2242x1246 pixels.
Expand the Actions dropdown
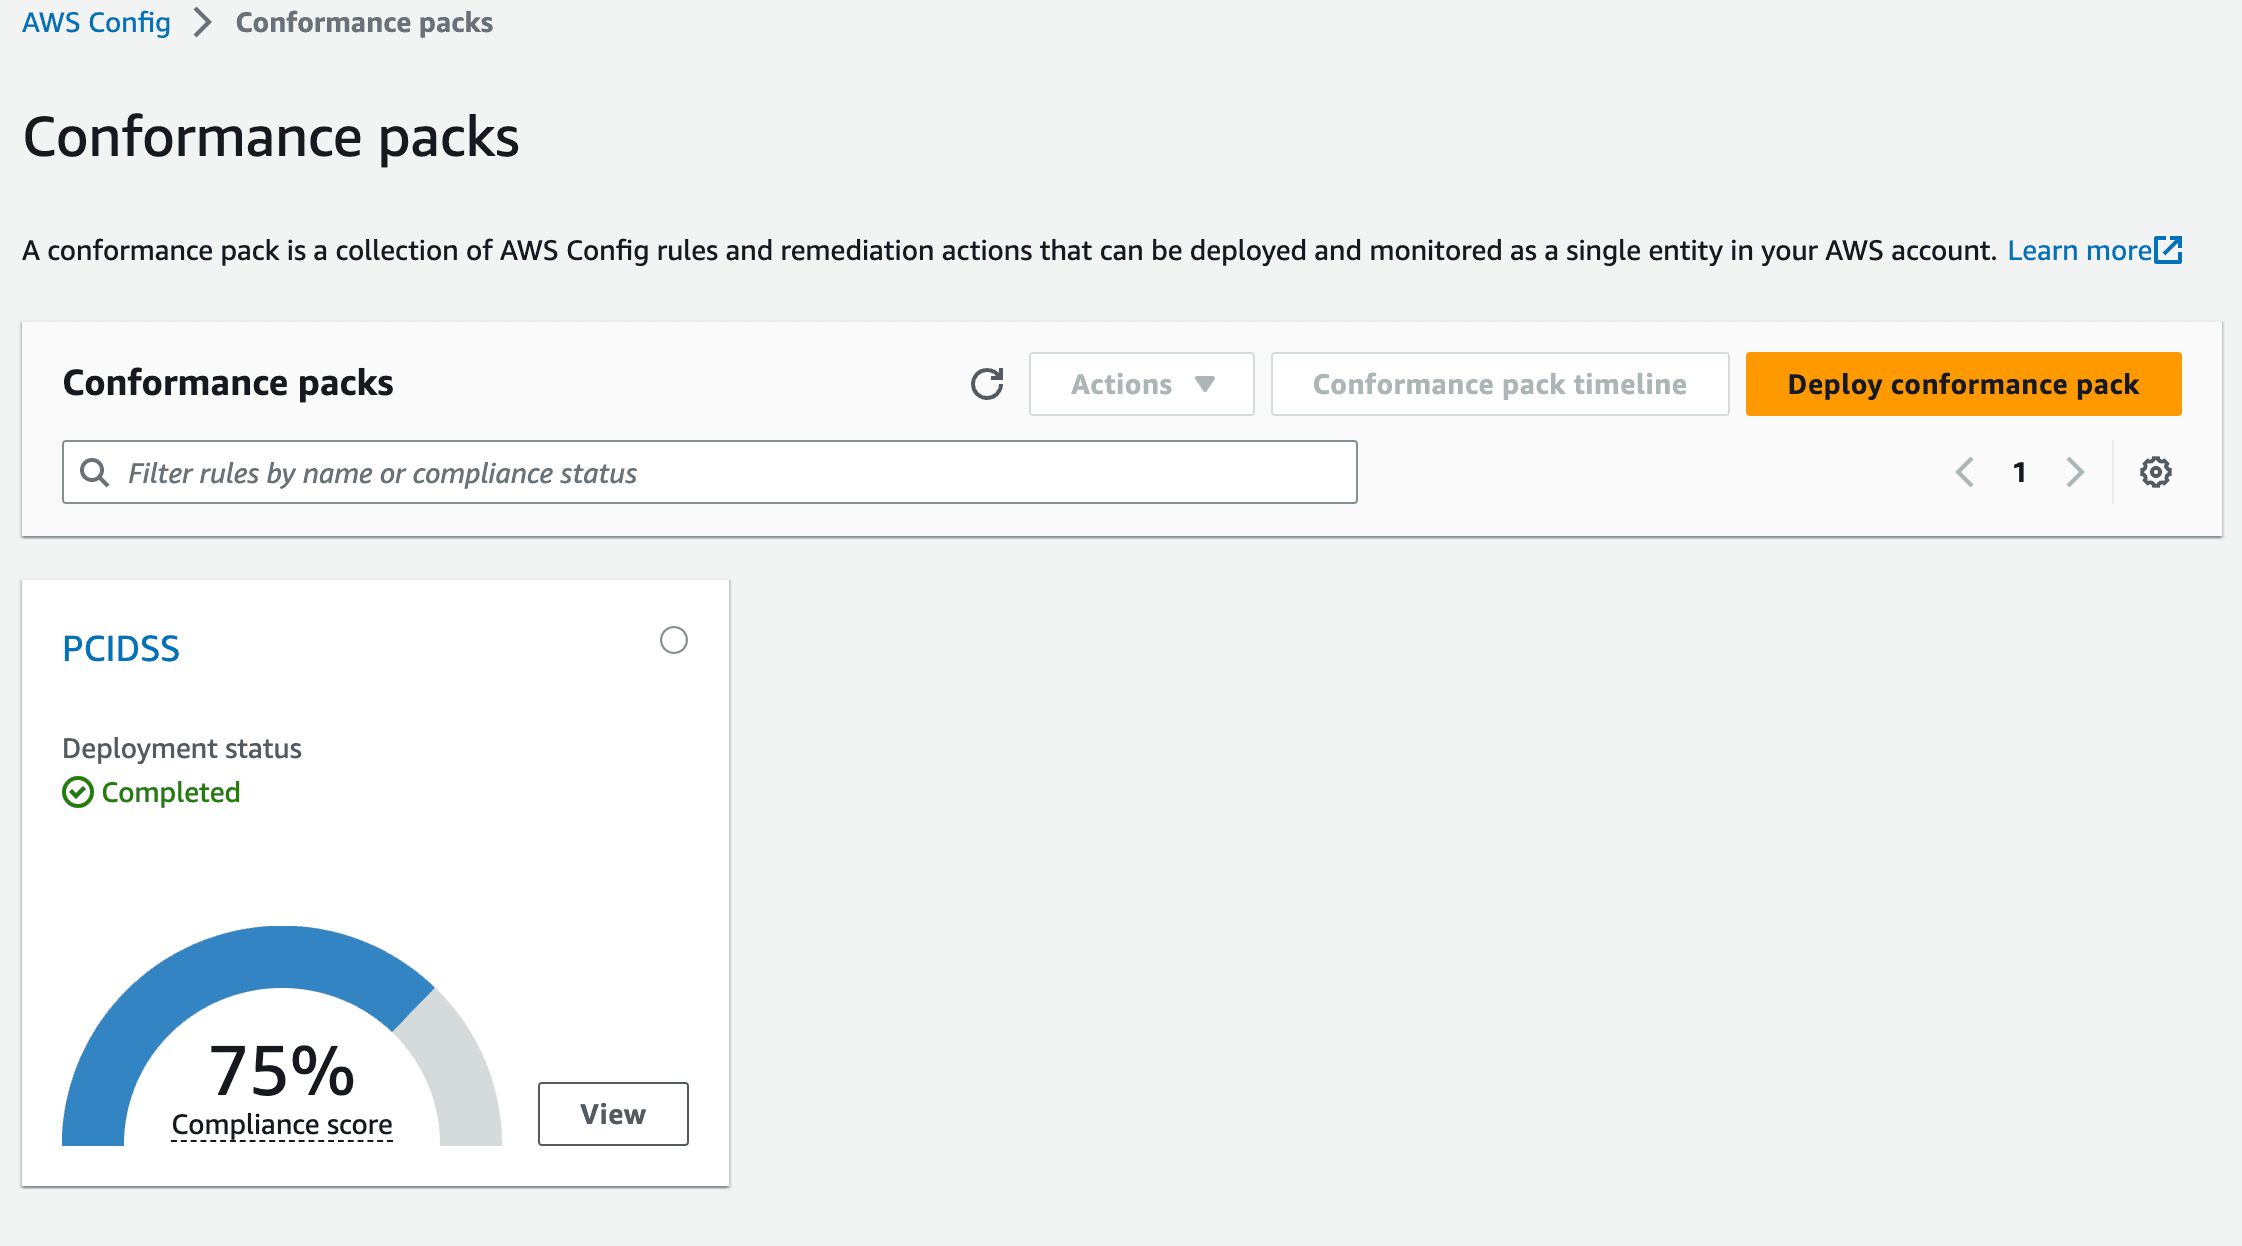tap(1142, 384)
